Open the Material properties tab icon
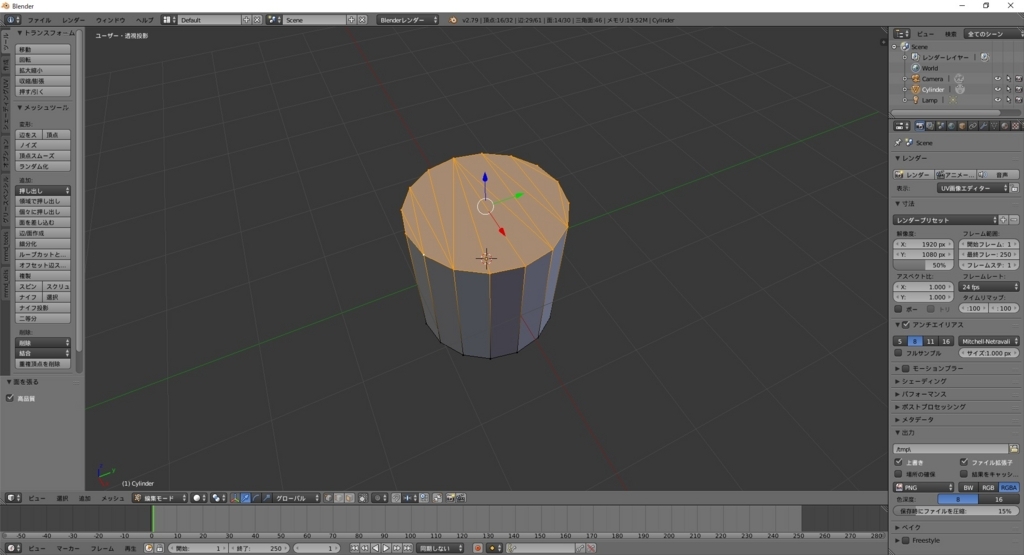 click(x=1005, y=126)
